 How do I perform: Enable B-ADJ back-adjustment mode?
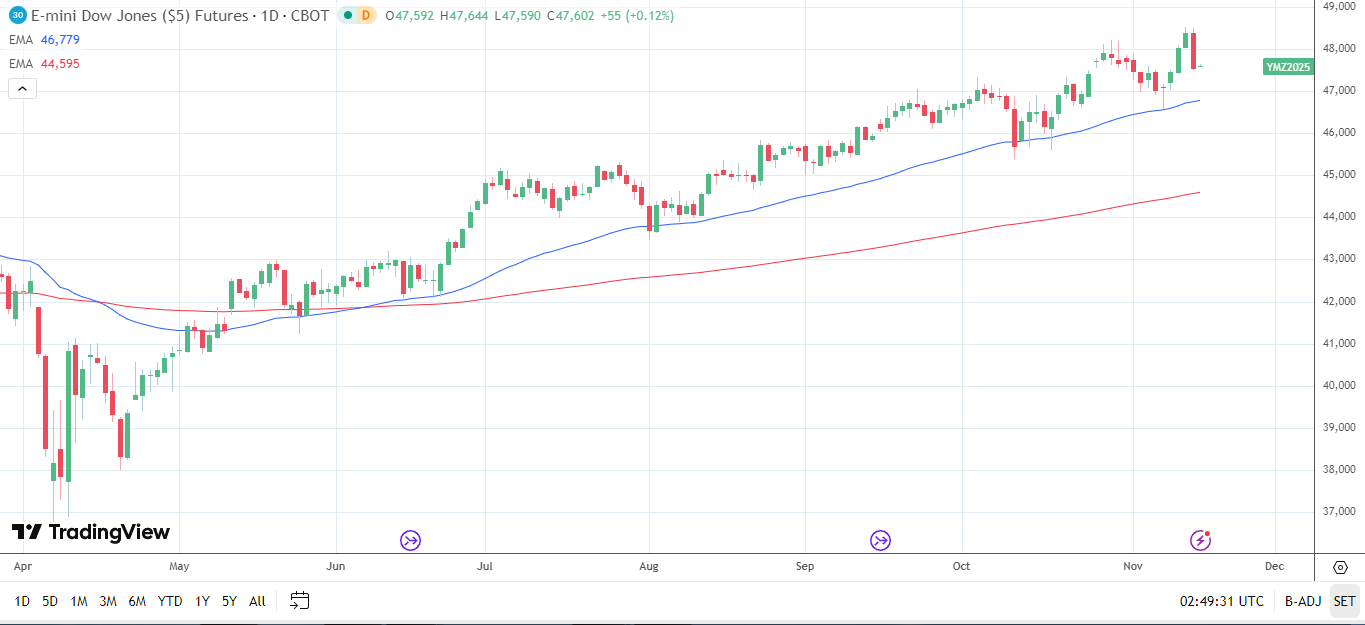point(1302,601)
